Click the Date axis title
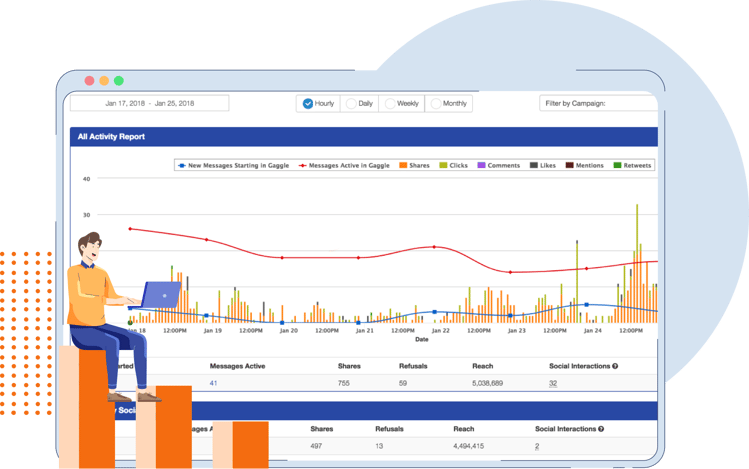 tap(422, 340)
